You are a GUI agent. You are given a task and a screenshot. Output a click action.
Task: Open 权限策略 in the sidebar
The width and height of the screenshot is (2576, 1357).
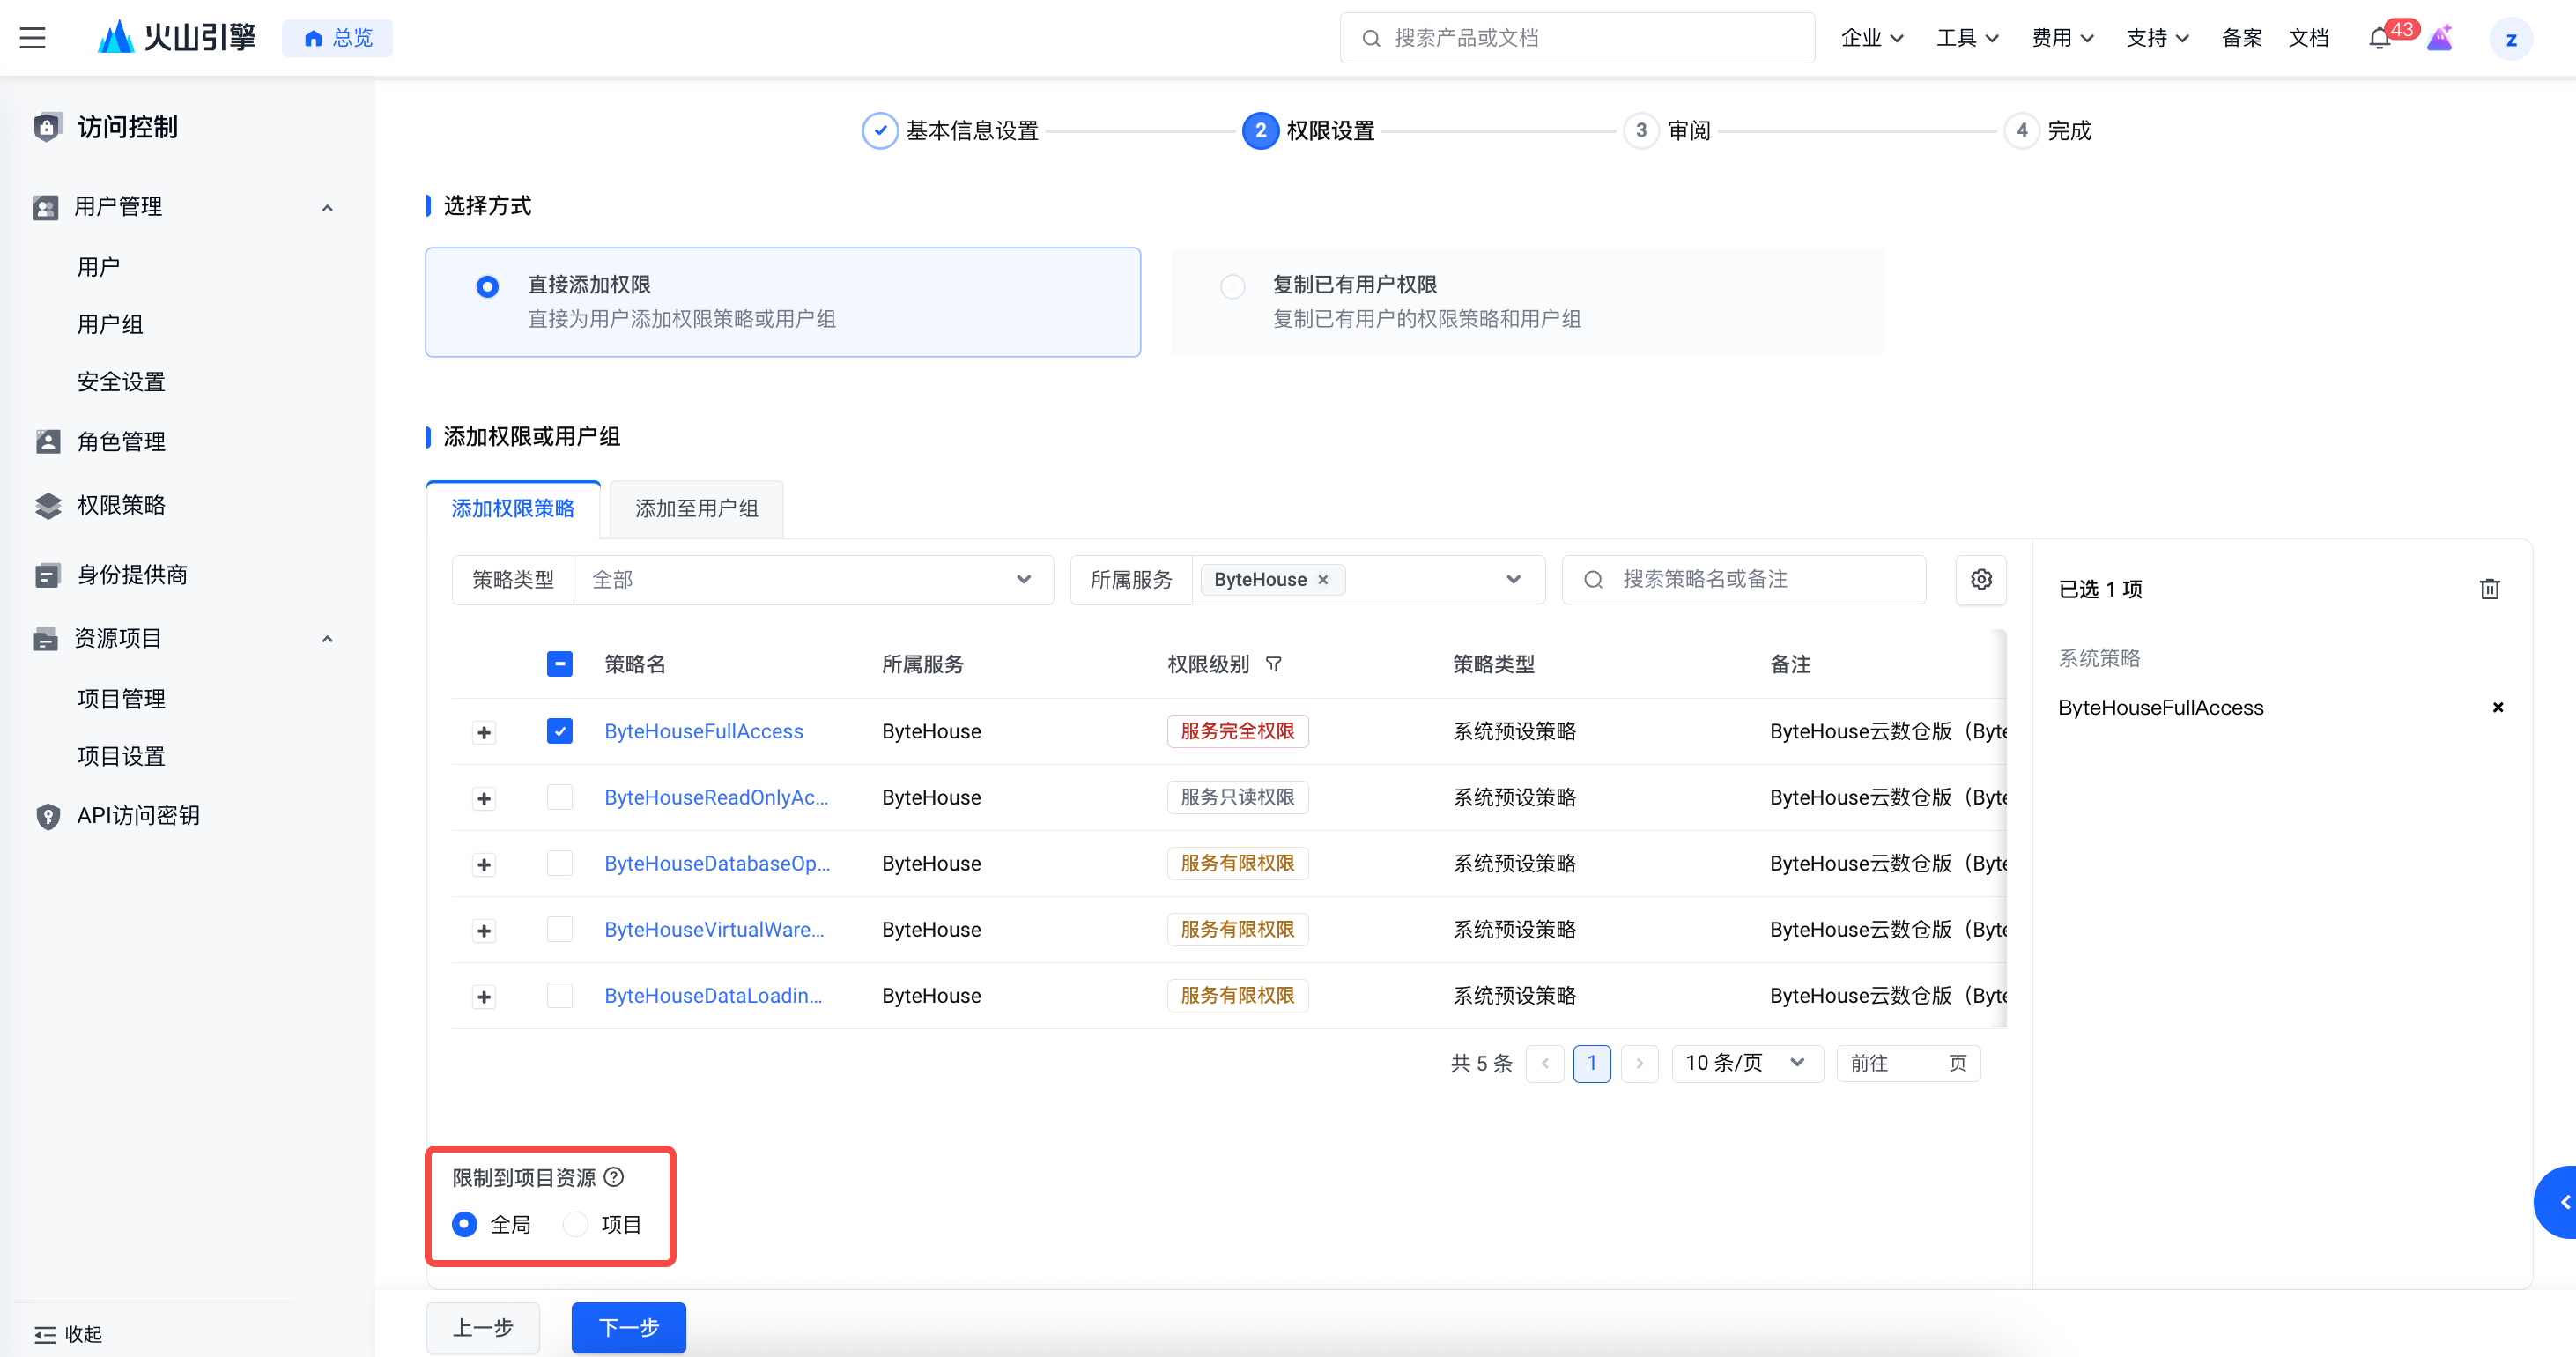pos(121,505)
